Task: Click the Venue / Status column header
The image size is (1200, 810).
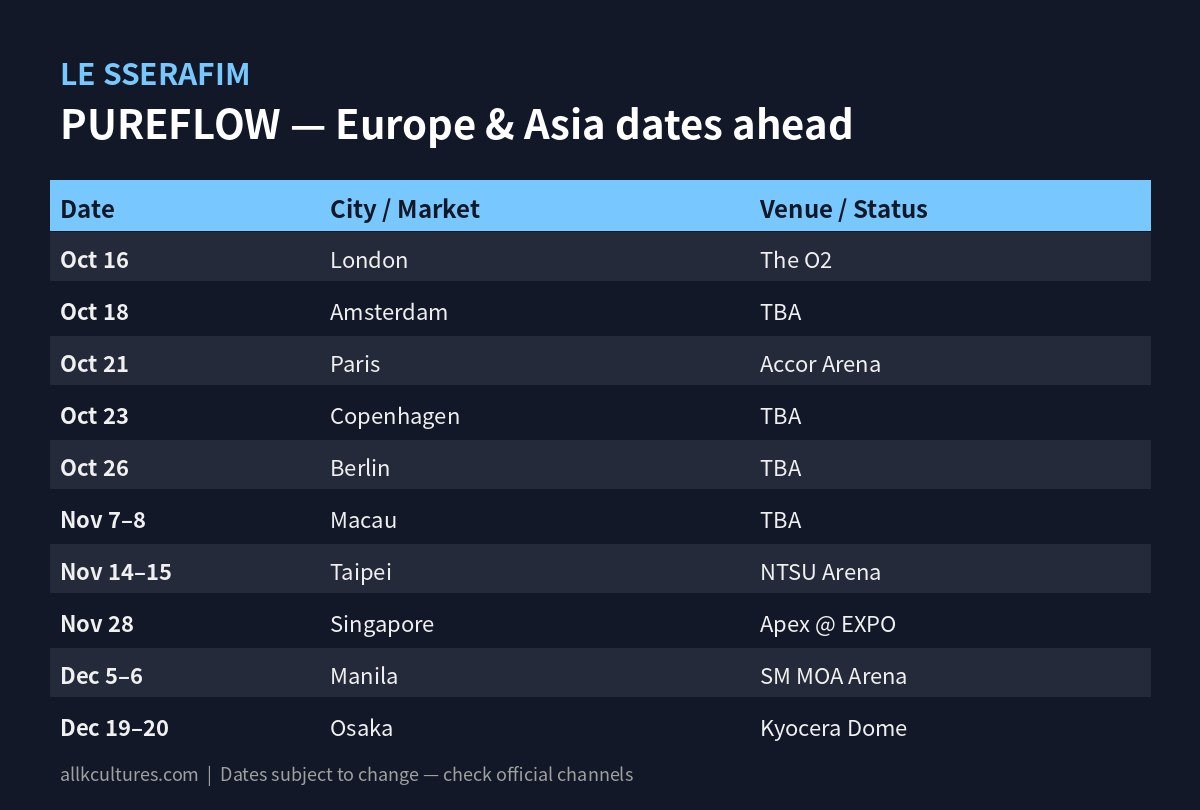Action: (844, 209)
